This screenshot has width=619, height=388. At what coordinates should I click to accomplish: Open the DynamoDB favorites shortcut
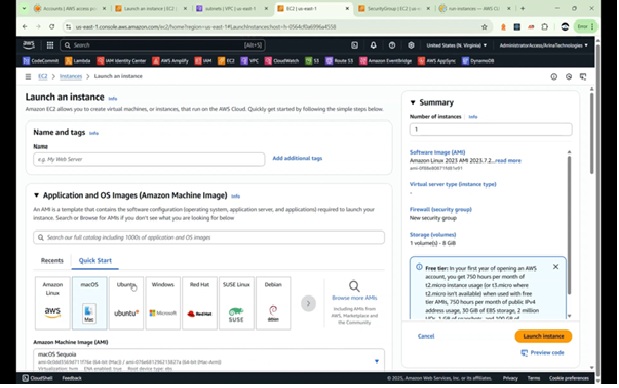(478, 61)
